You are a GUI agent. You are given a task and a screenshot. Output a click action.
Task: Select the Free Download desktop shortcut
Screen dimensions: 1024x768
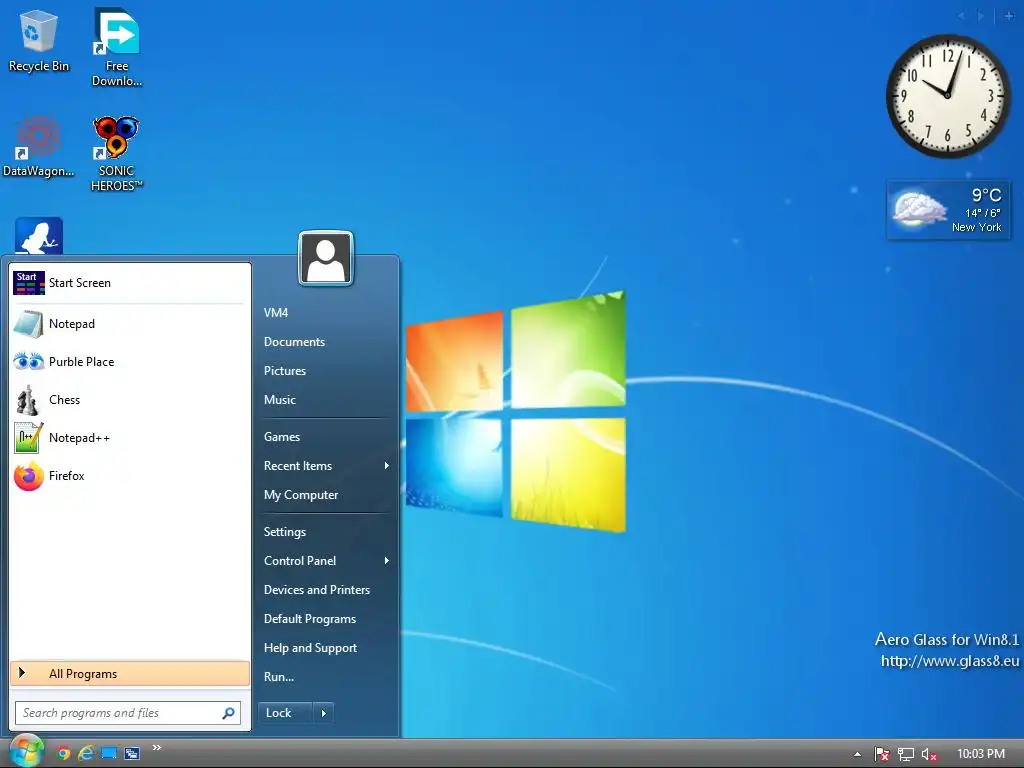pyautogui.click(x=117, y=48)
